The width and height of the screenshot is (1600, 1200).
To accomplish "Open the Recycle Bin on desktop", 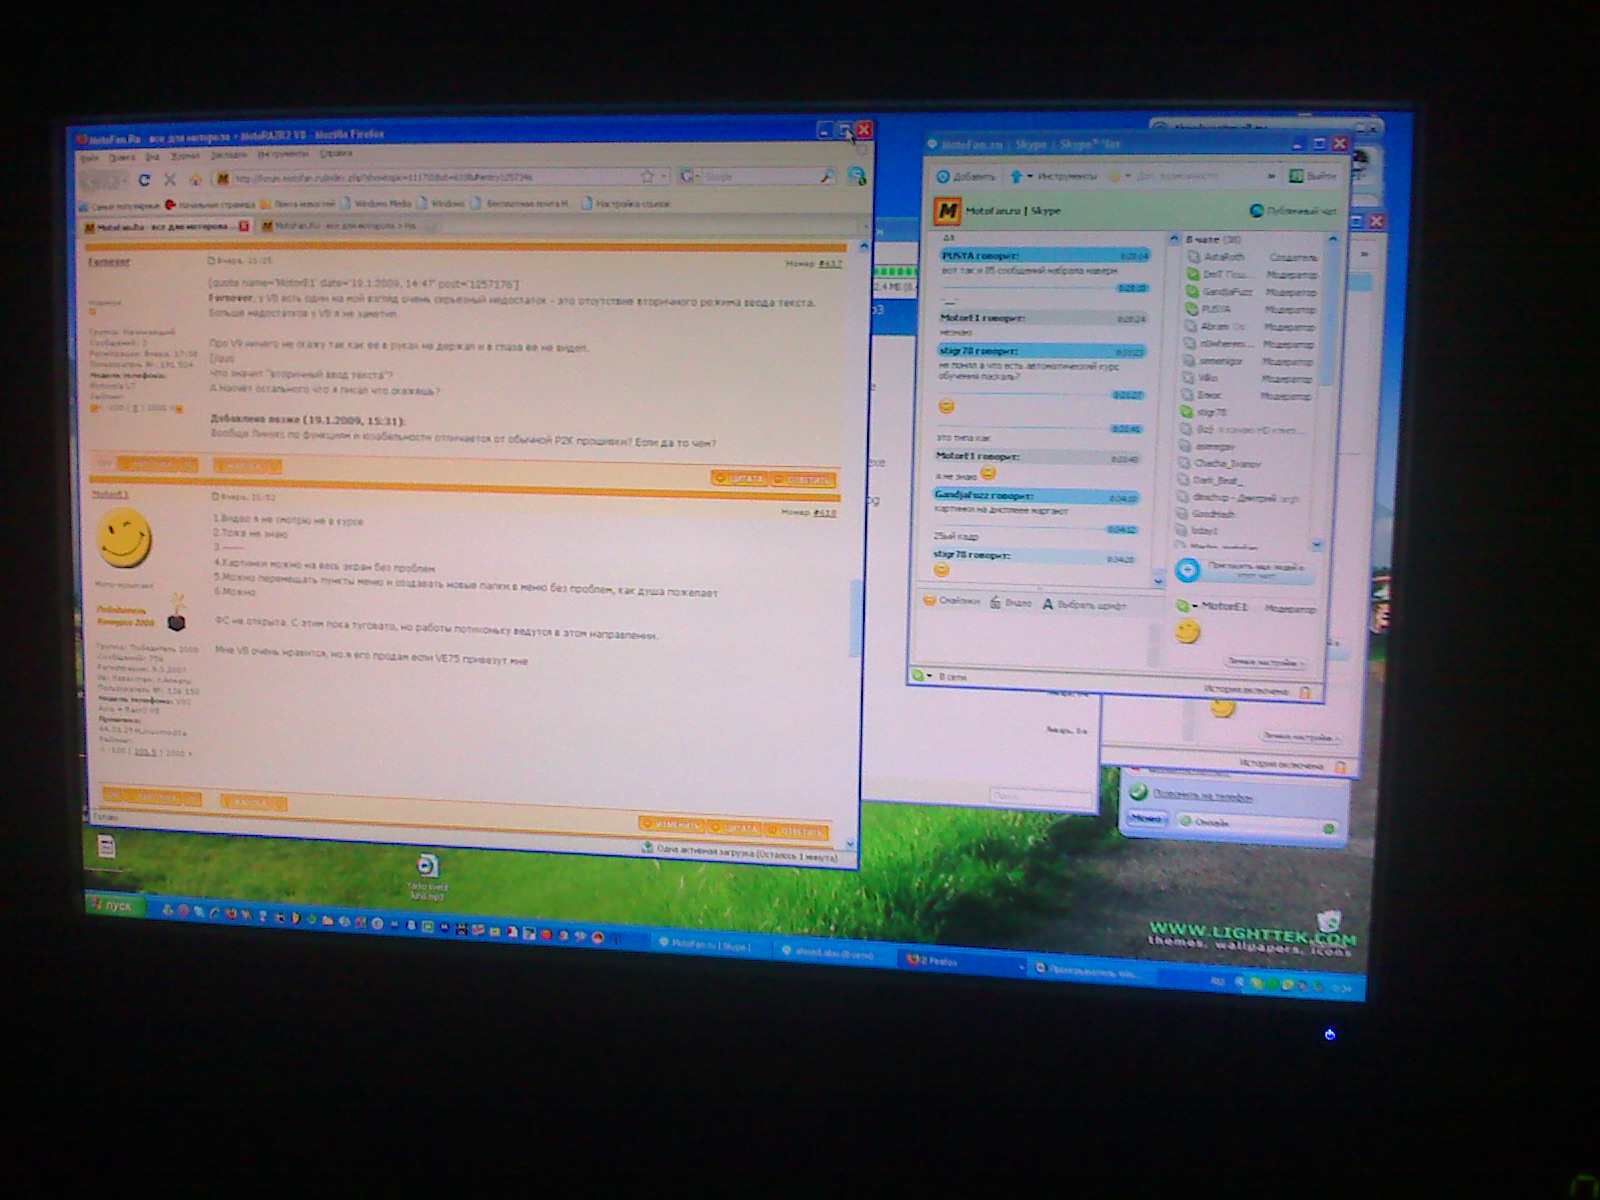I will [x=1328, y=921].
